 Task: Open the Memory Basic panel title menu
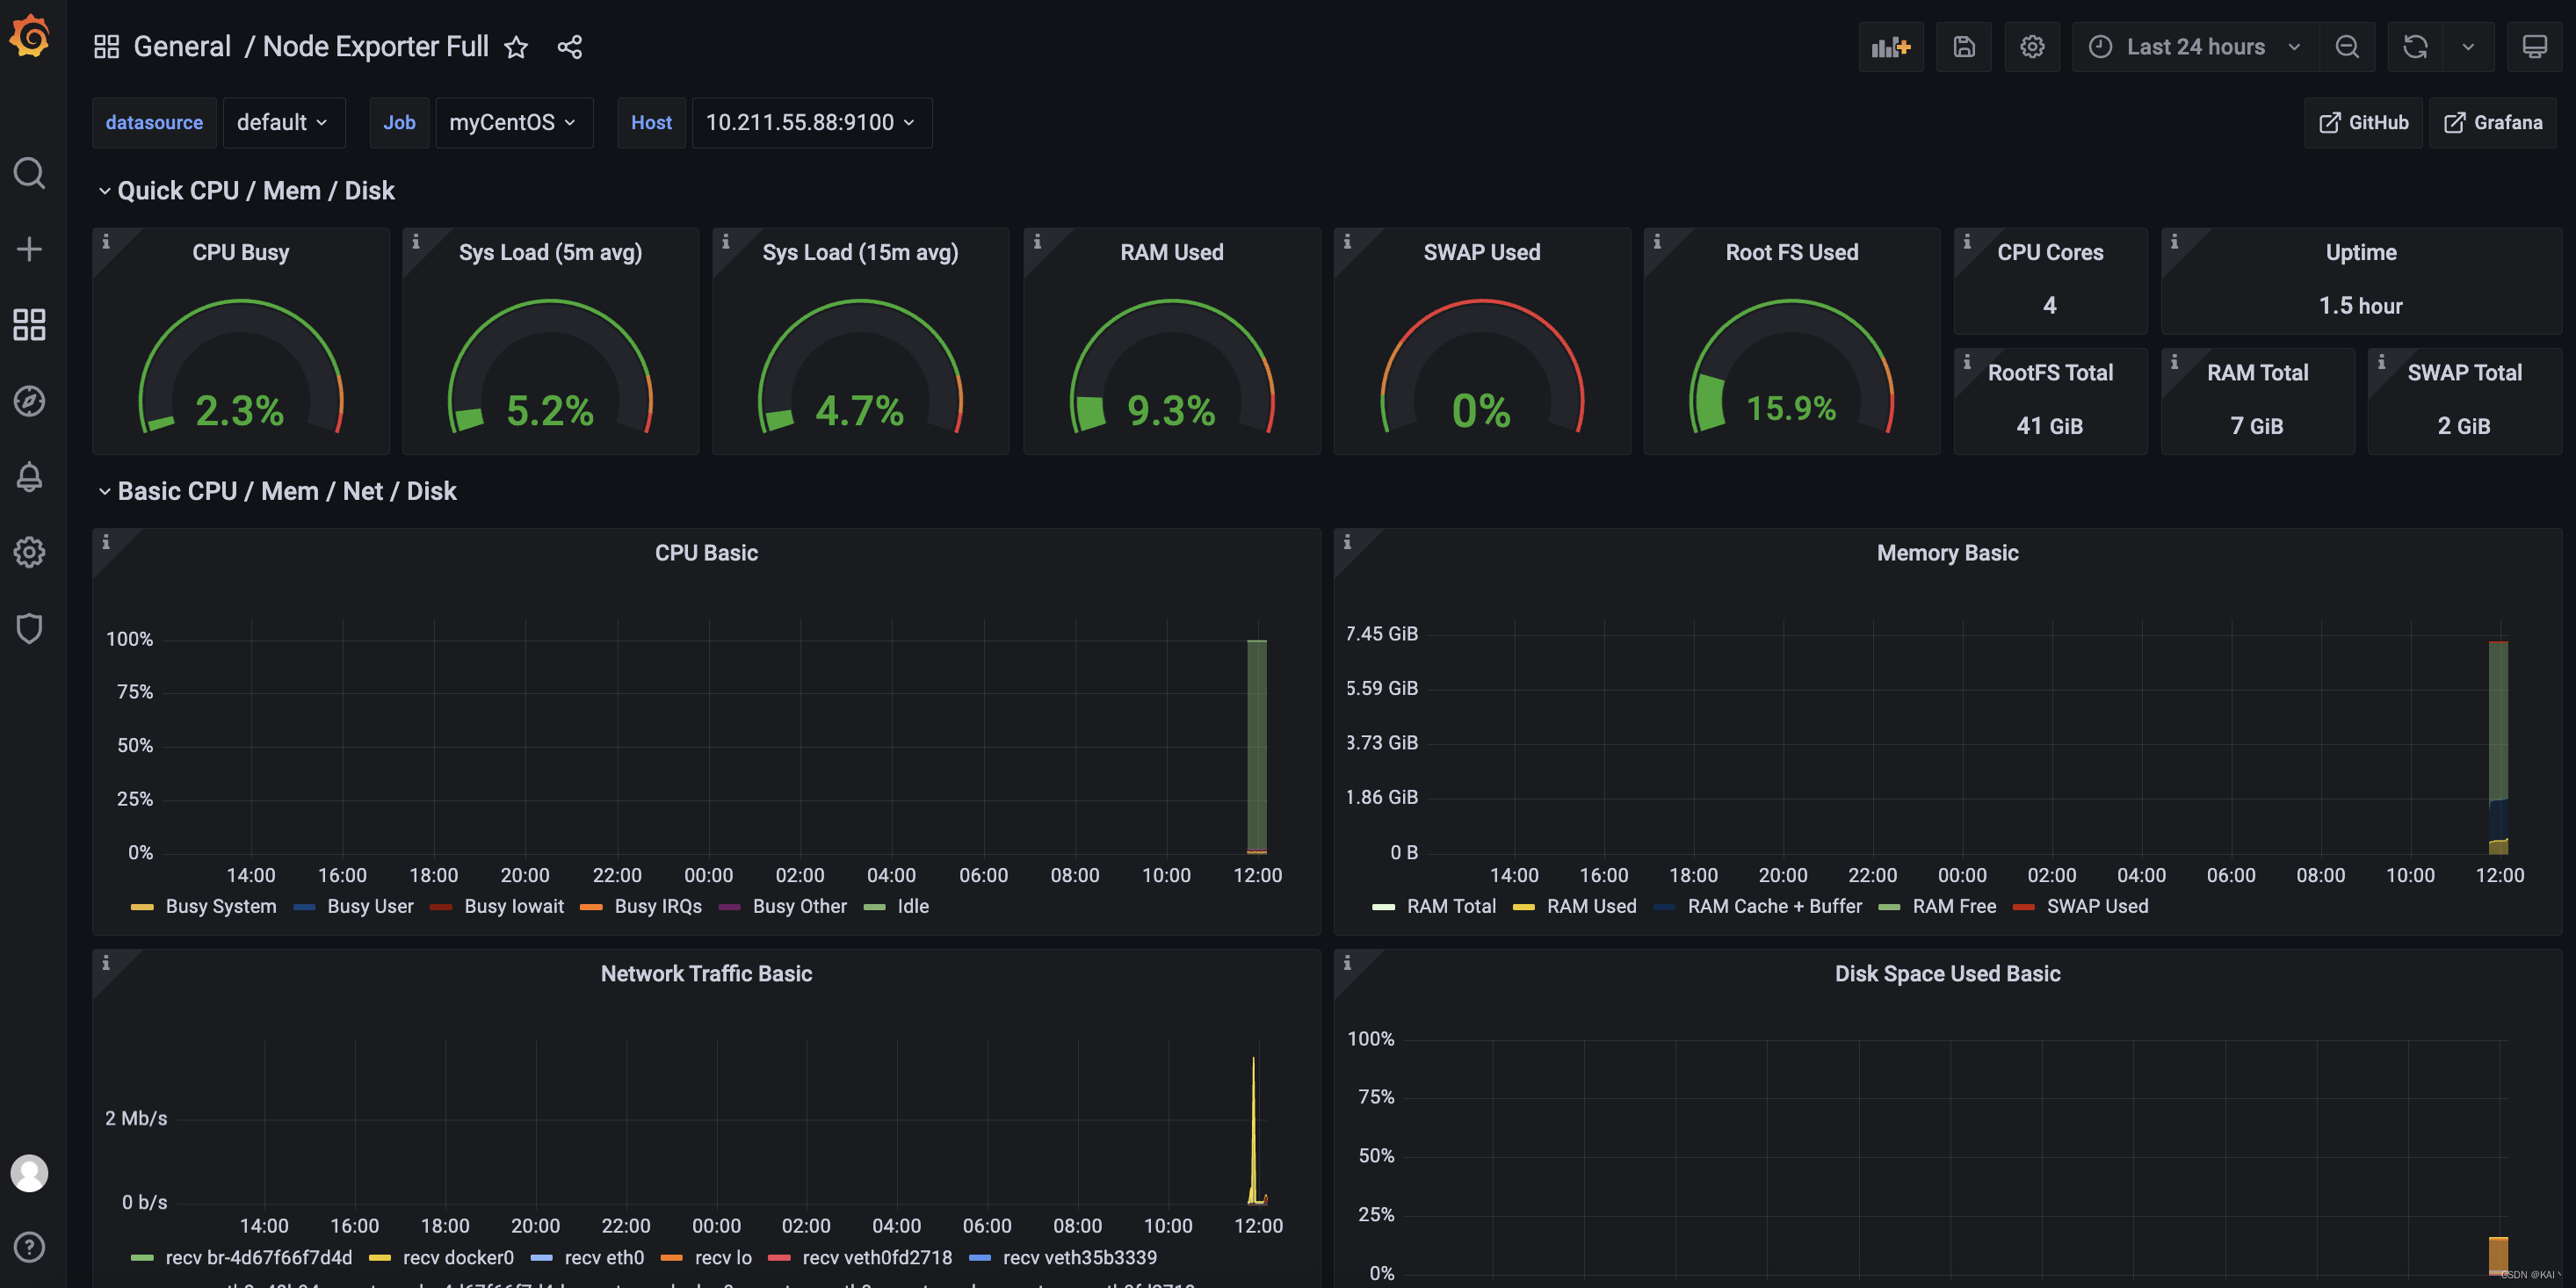(1947, 553)
